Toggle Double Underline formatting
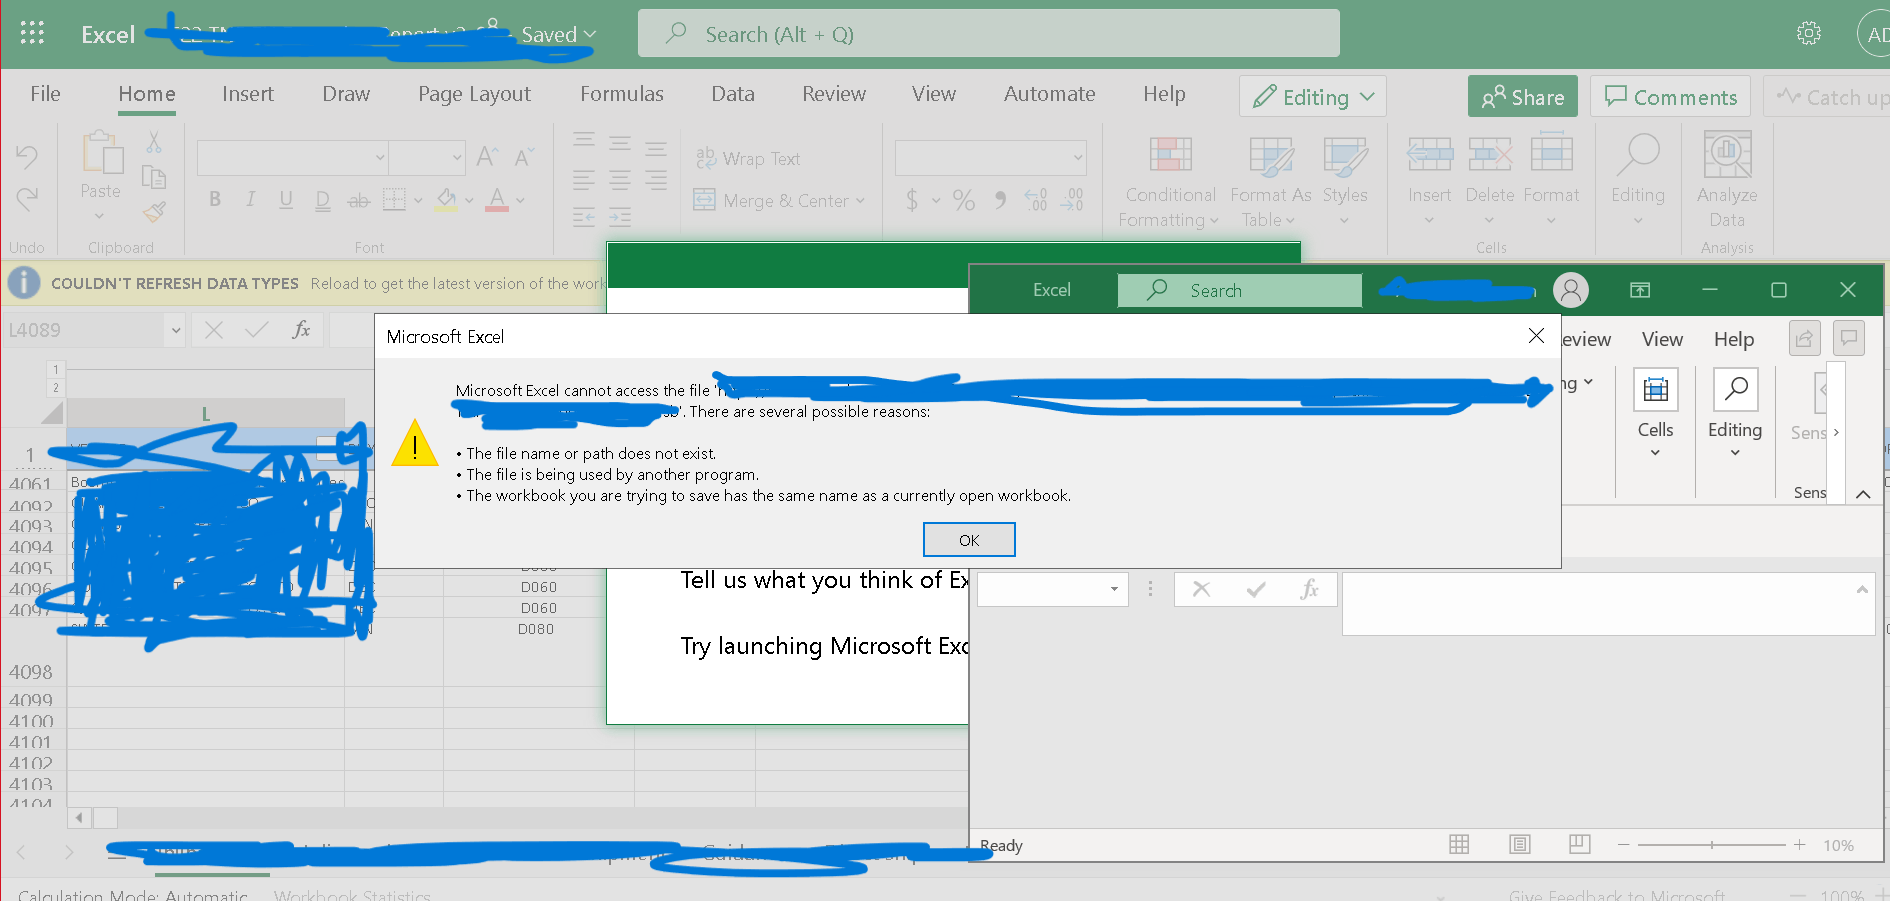The width and height of the screenshot is (1890, 901). (x=322, y=200)
